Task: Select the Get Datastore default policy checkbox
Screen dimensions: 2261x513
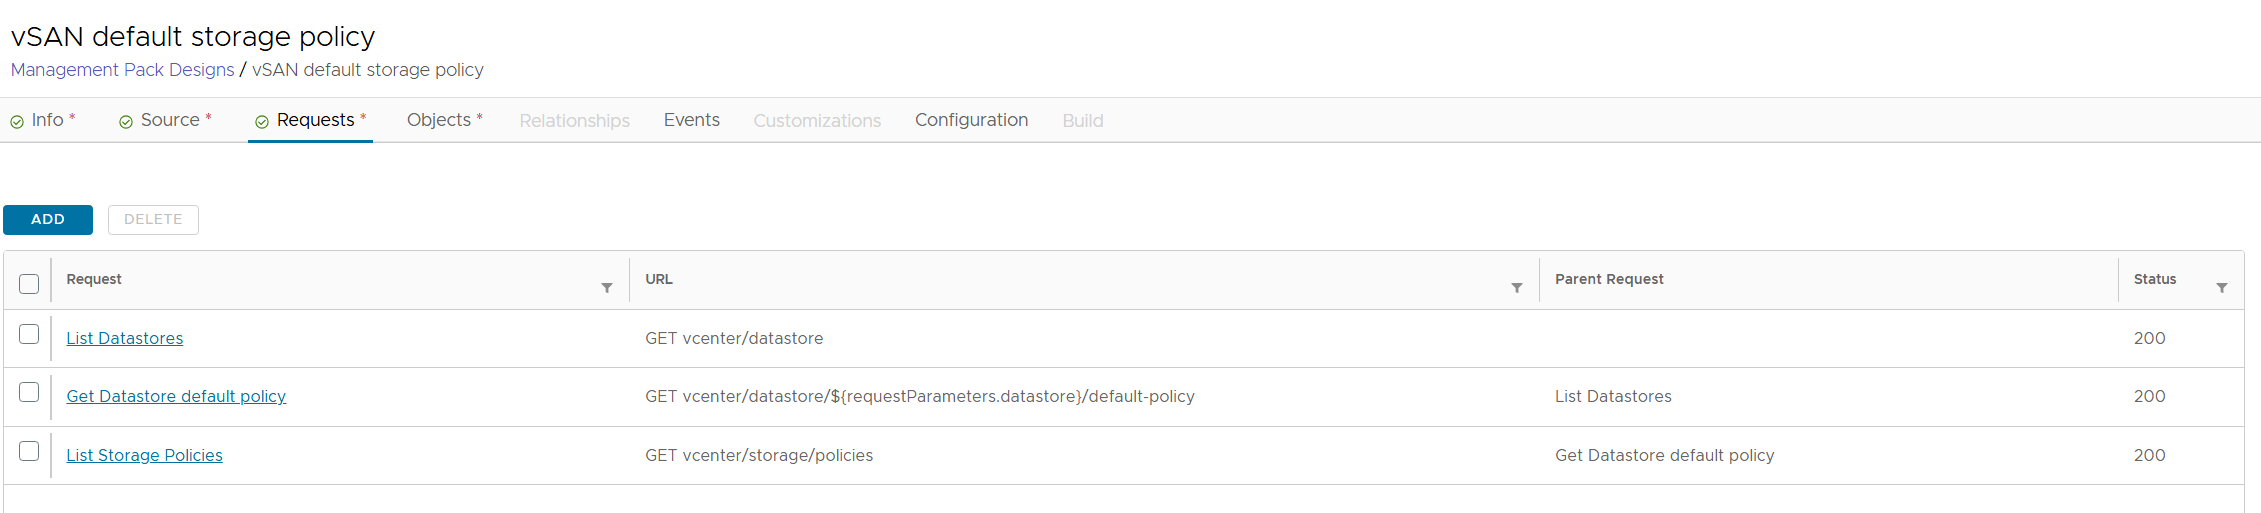Action: click(29, 392)
